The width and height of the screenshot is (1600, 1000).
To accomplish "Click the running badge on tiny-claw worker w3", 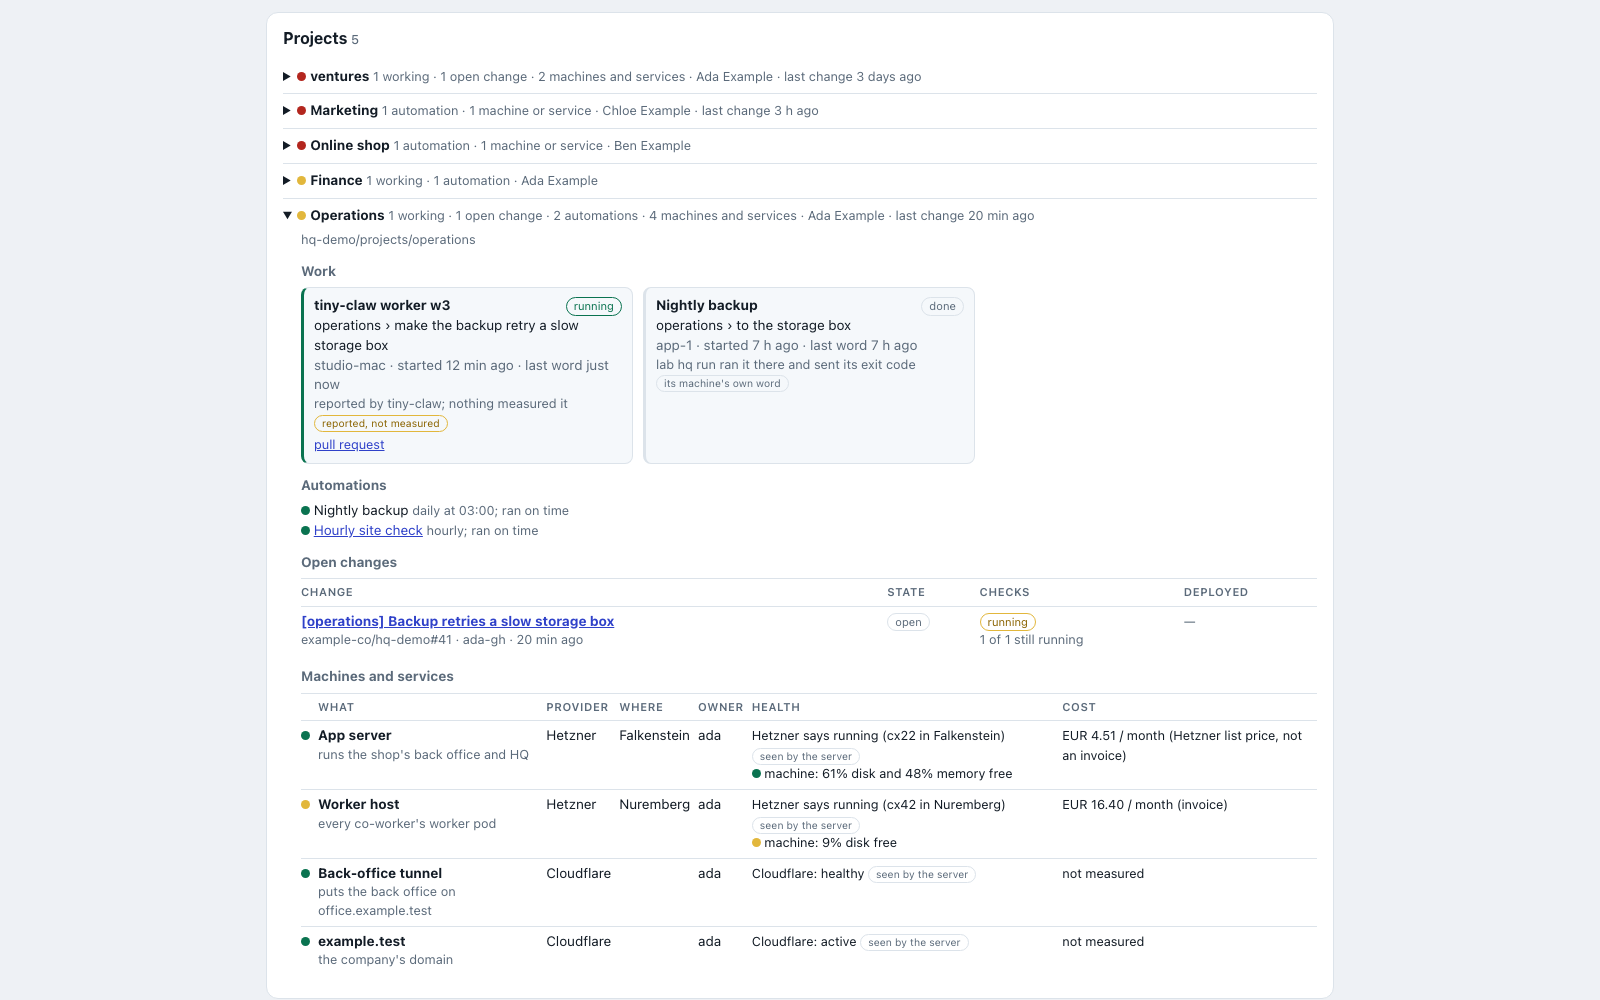I will (594, 307).
